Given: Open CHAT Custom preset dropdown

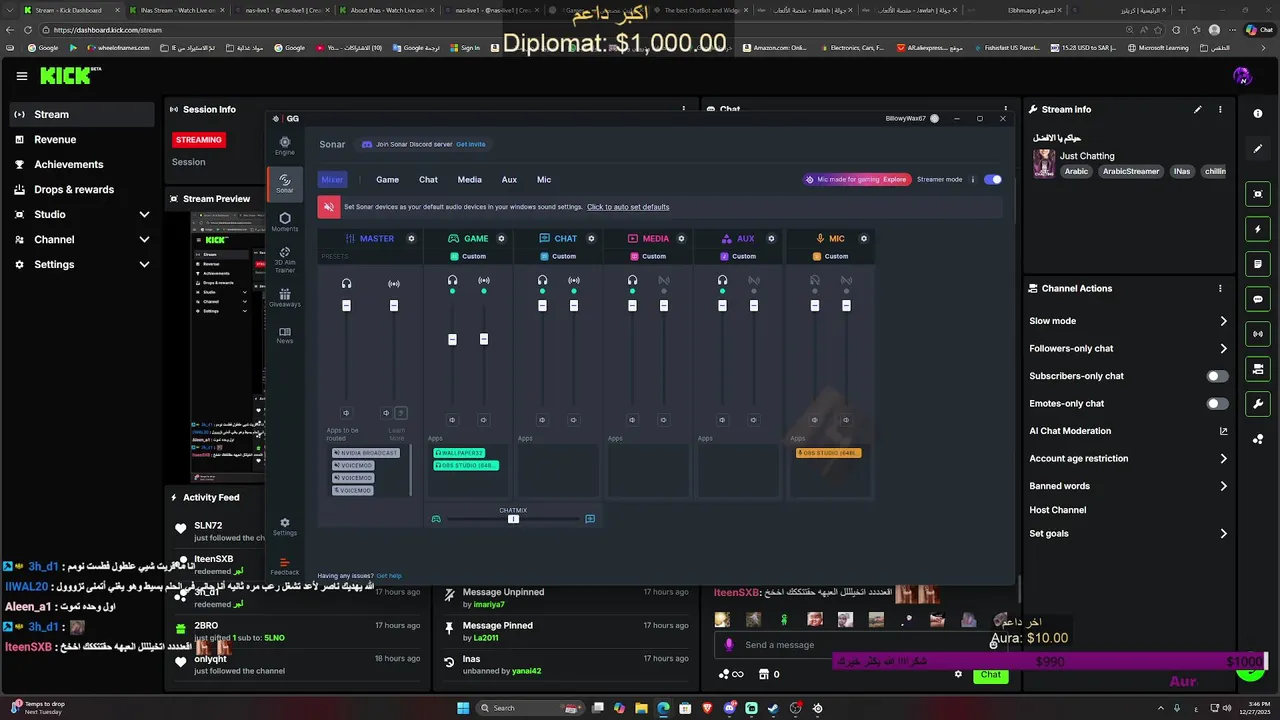Looking at the screenshot, I should 559,256.
